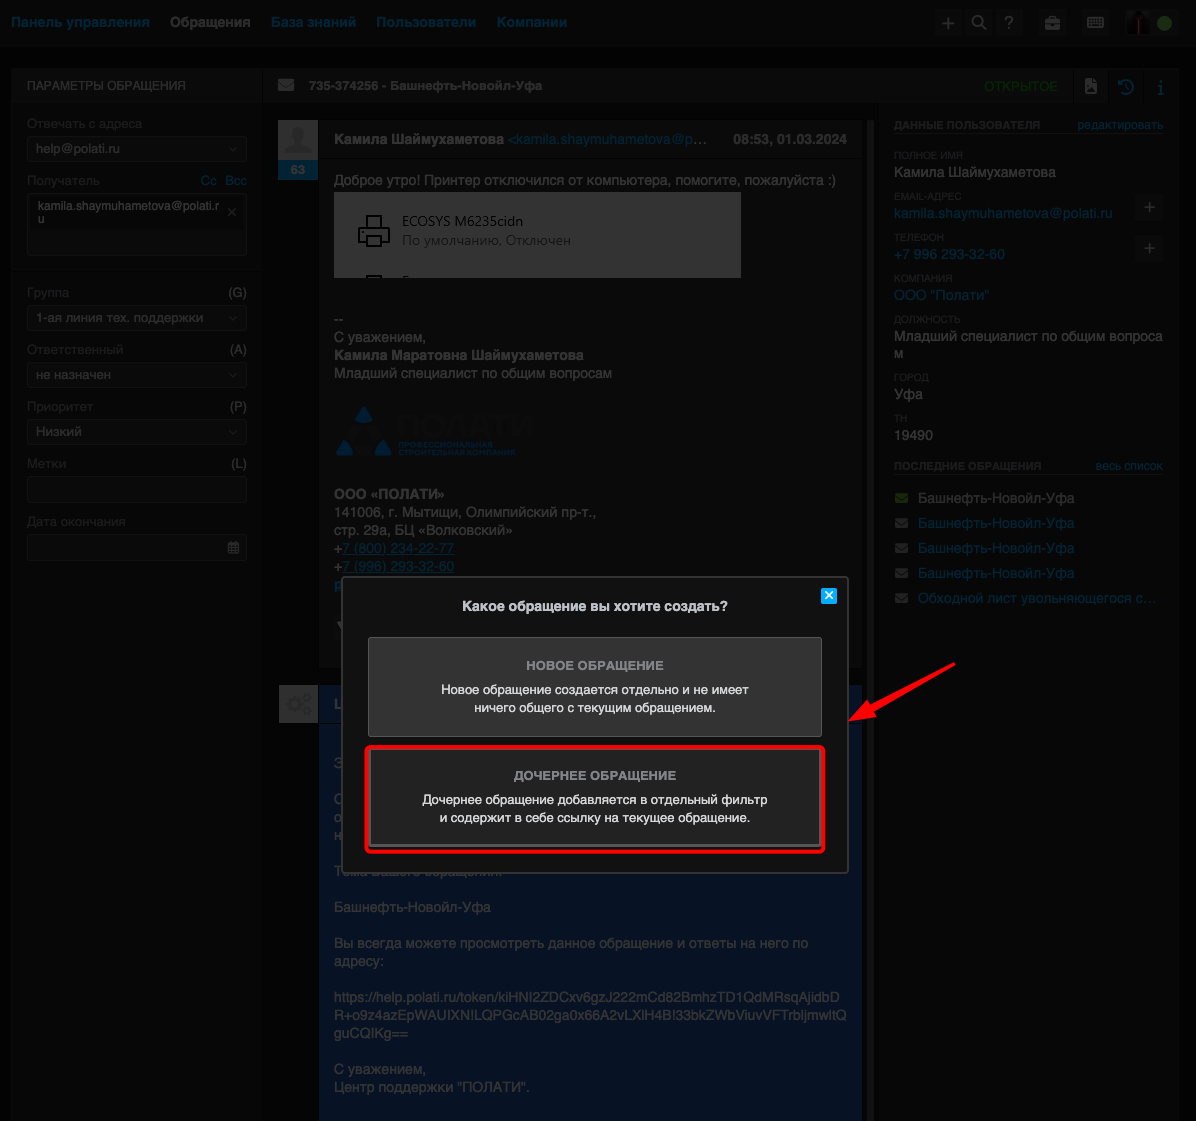Click the briefcase icon in top bar
This screenshot has width=1196, height=1121.
tap(1052, 23)
